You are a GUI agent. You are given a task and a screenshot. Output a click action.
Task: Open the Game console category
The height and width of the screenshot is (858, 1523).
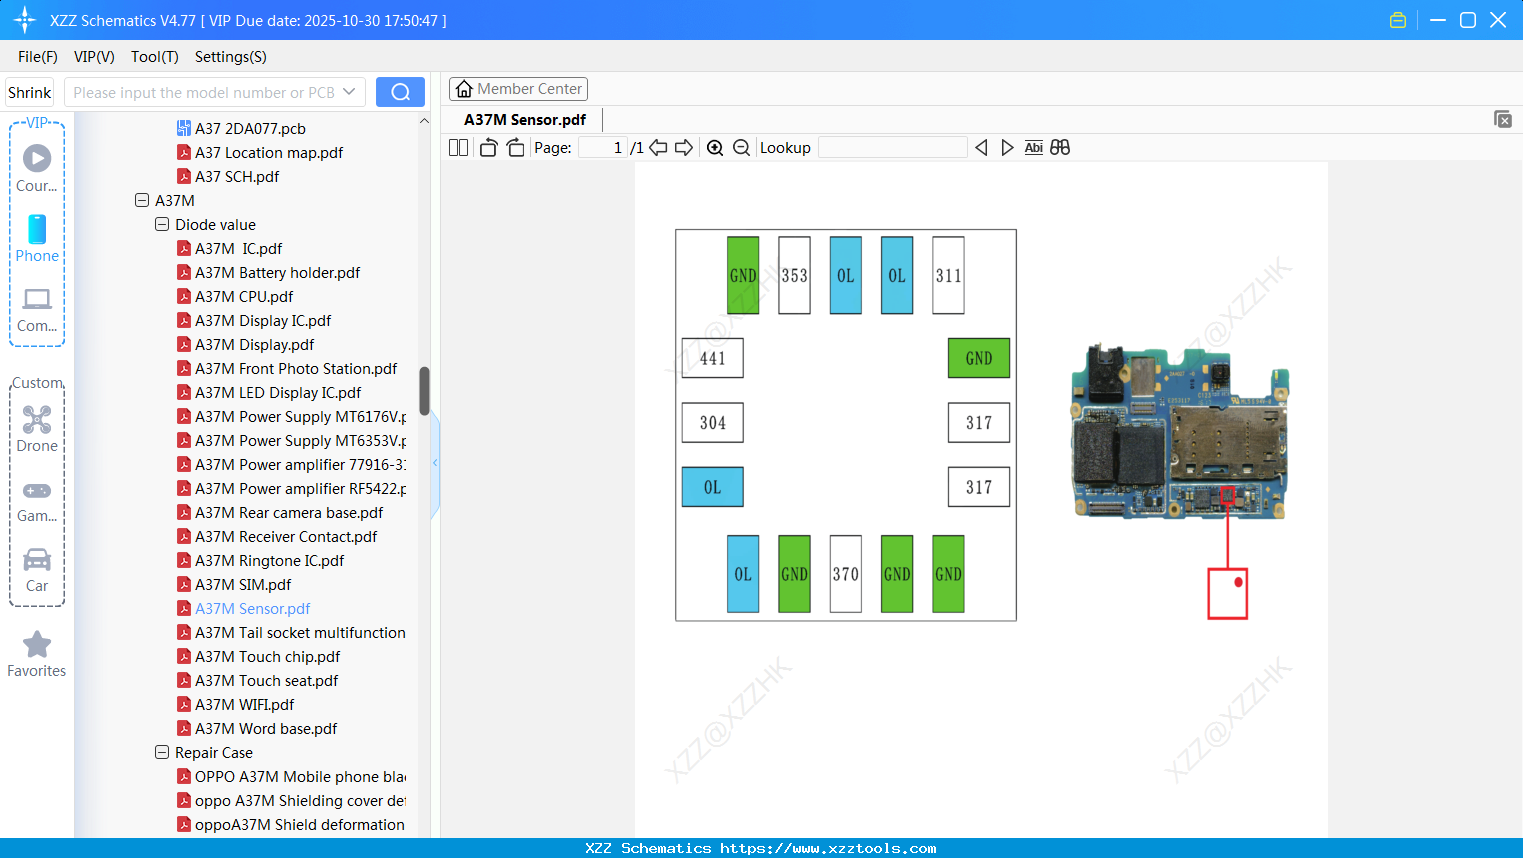click(37, 500)
